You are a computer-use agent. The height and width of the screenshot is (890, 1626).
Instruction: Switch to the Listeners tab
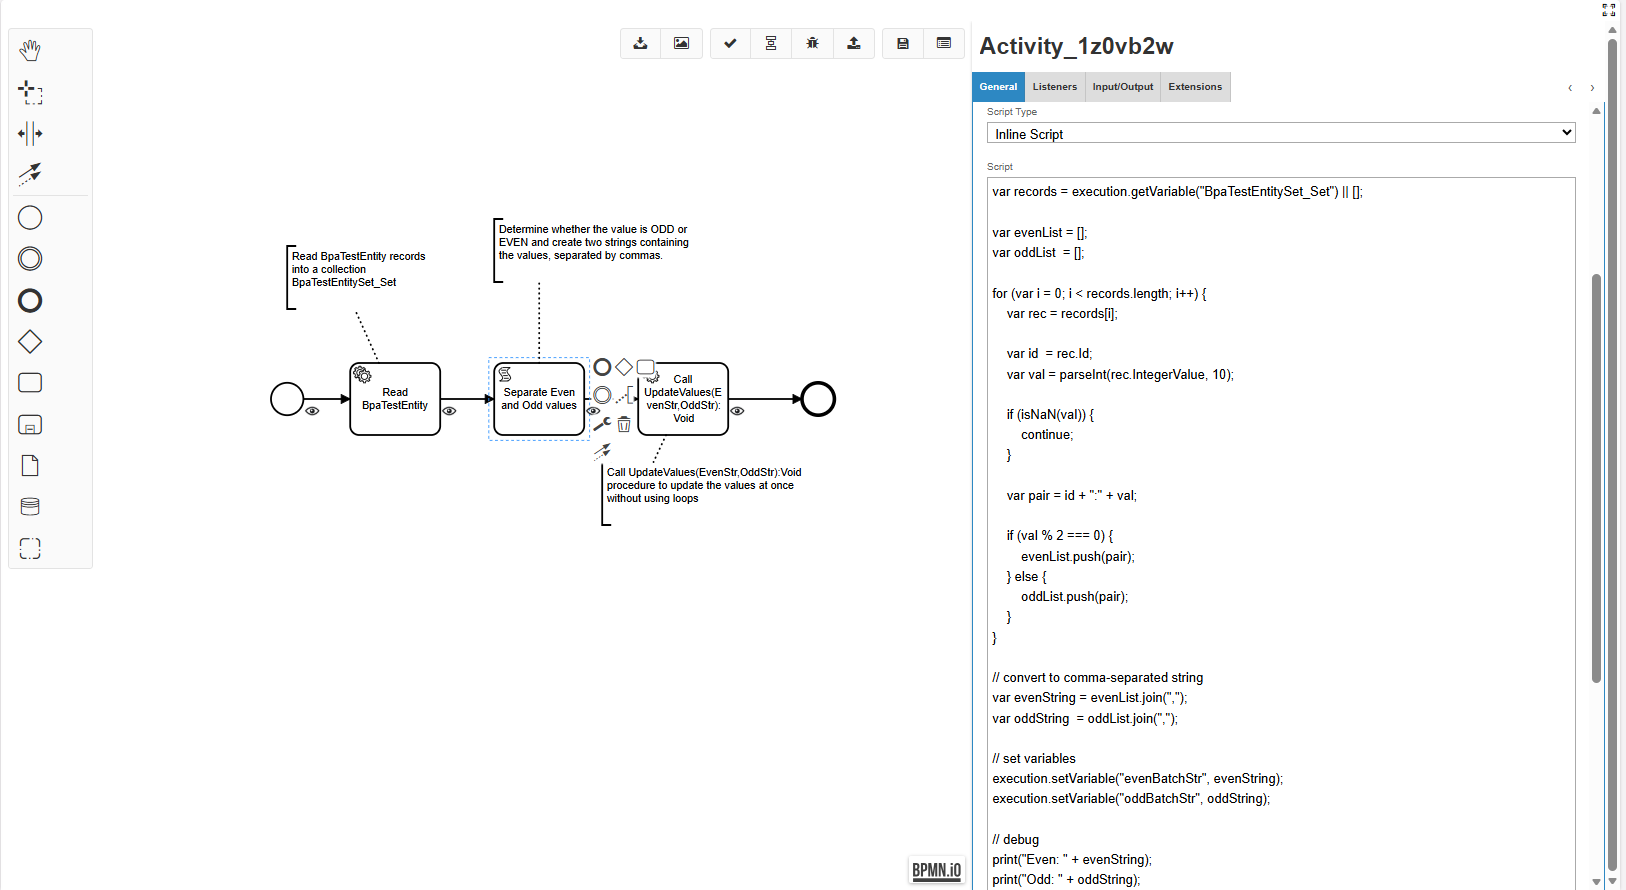coord(1055,87)
